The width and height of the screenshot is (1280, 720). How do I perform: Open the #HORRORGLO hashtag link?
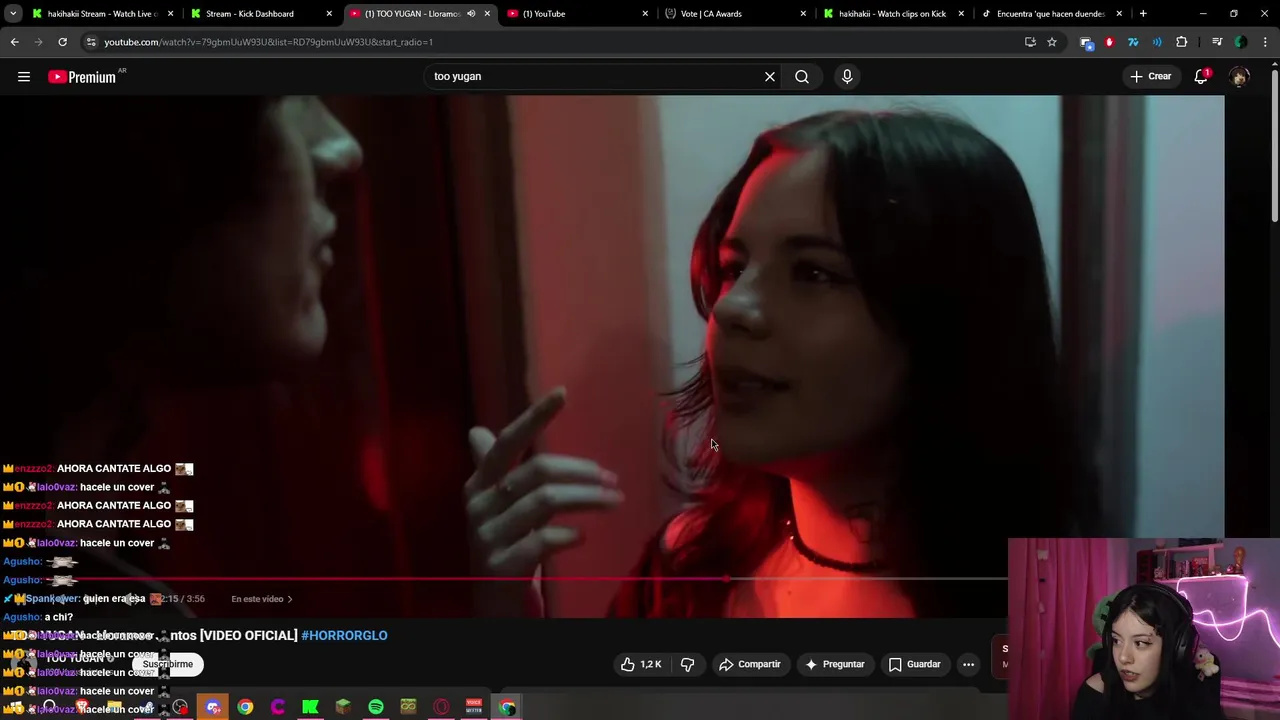pyautogui.click(x=344, y=635)
